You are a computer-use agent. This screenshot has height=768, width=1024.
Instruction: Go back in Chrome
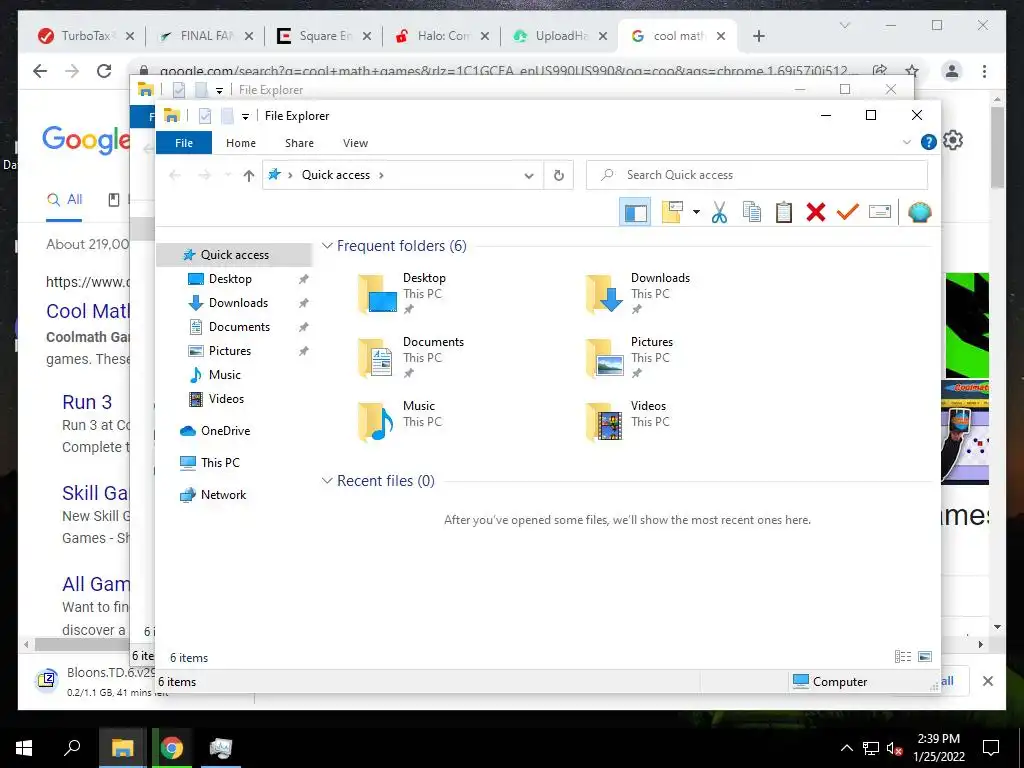40,71
